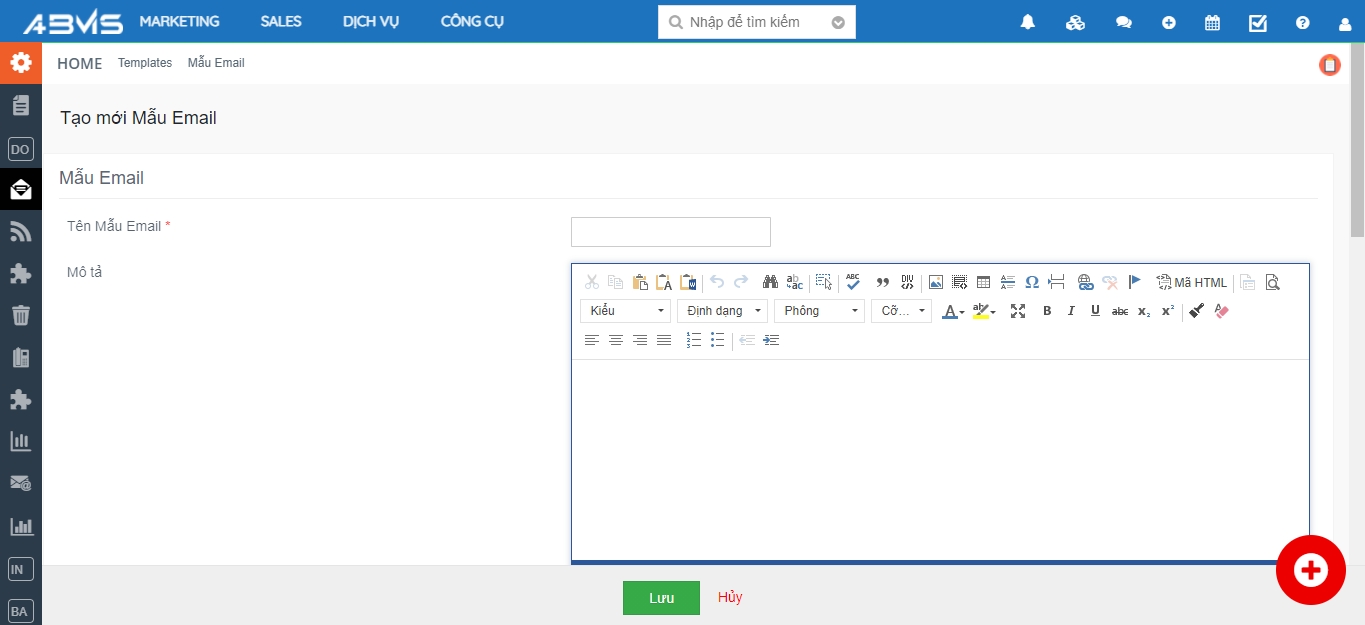The image size is (1365, 625).
Task: Open DỊCH VỤ menu
Action: [371, 21]
